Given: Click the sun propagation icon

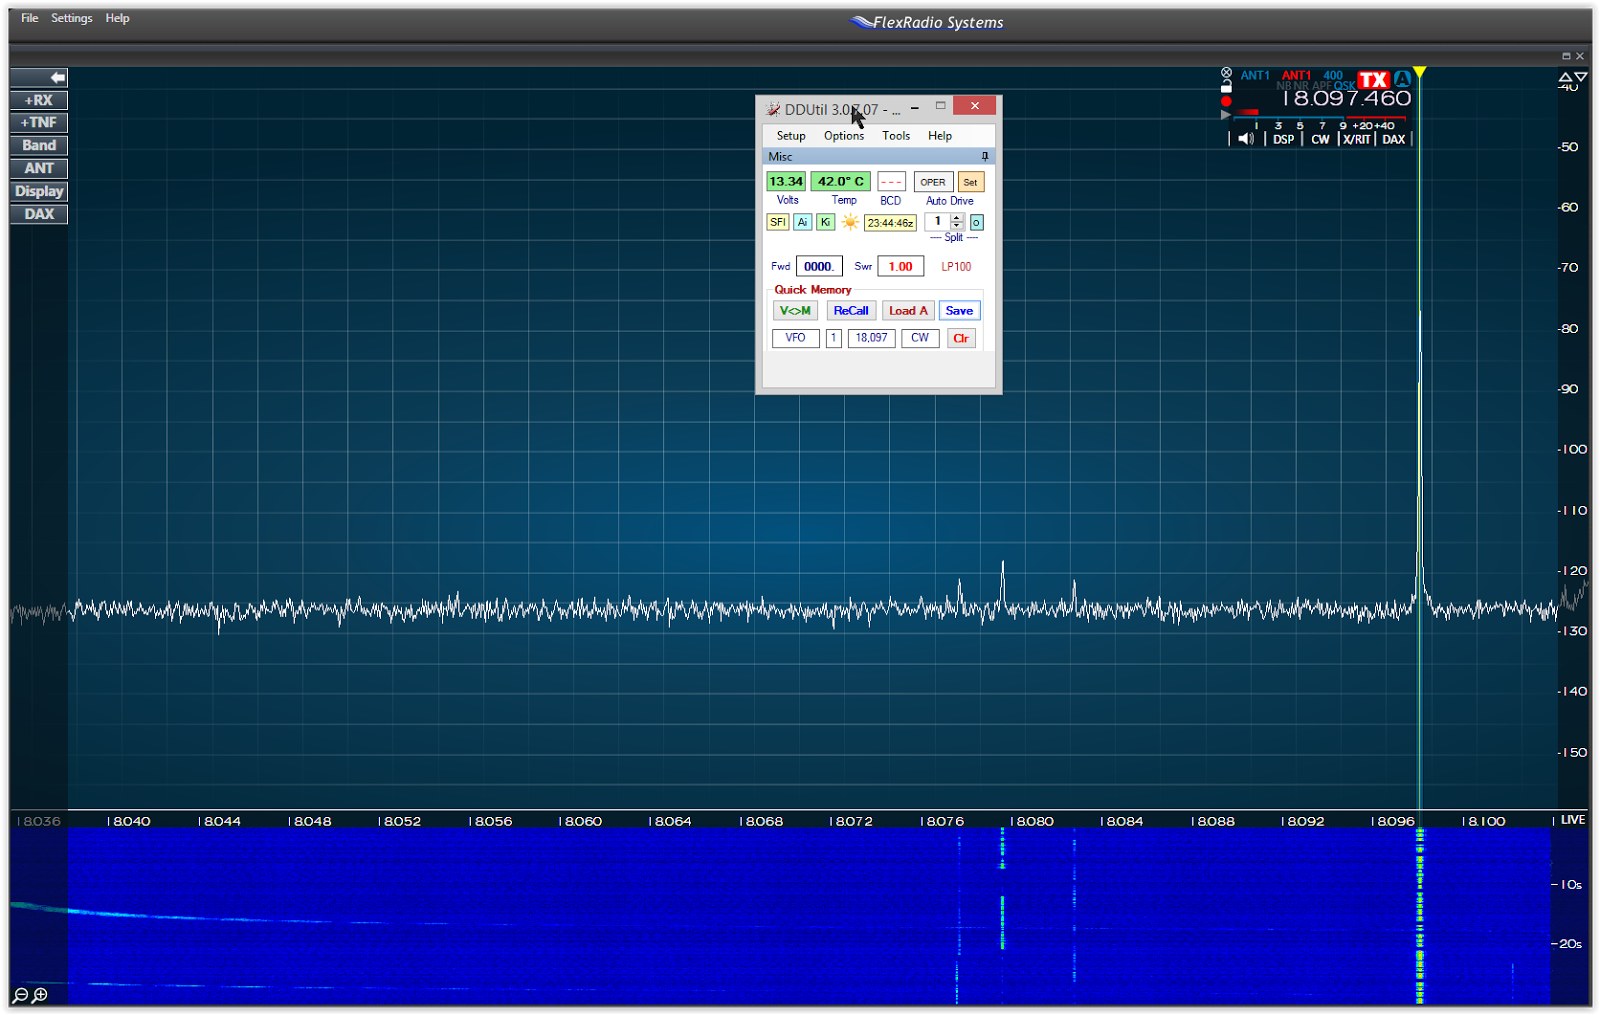Looking at the screenshot, I should (x=850, y=222).
